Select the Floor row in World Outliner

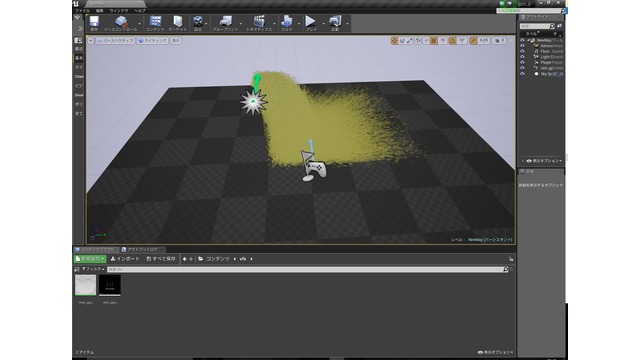[x=542, y=51]
